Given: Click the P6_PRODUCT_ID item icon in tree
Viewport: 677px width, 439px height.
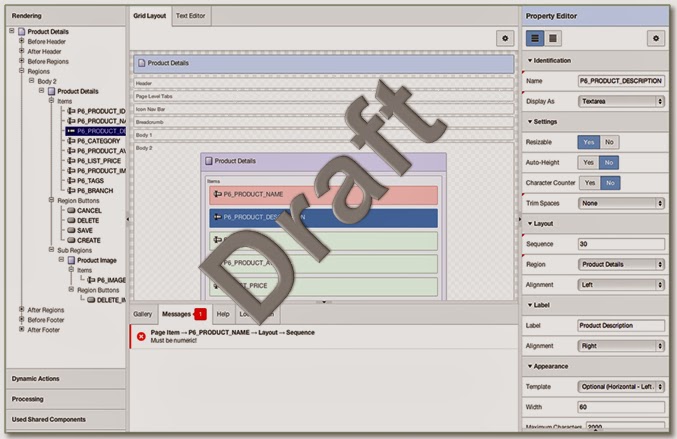Looking at the screenshot, I should click(71, 111).
